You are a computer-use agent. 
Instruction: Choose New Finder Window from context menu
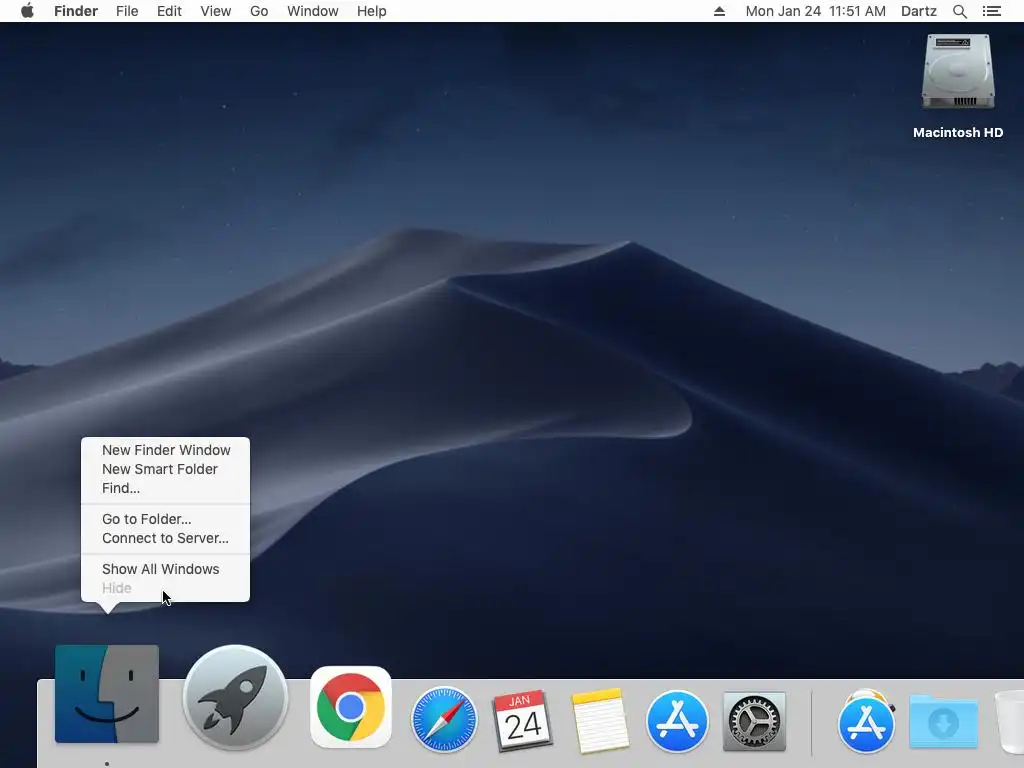[165, 450]
